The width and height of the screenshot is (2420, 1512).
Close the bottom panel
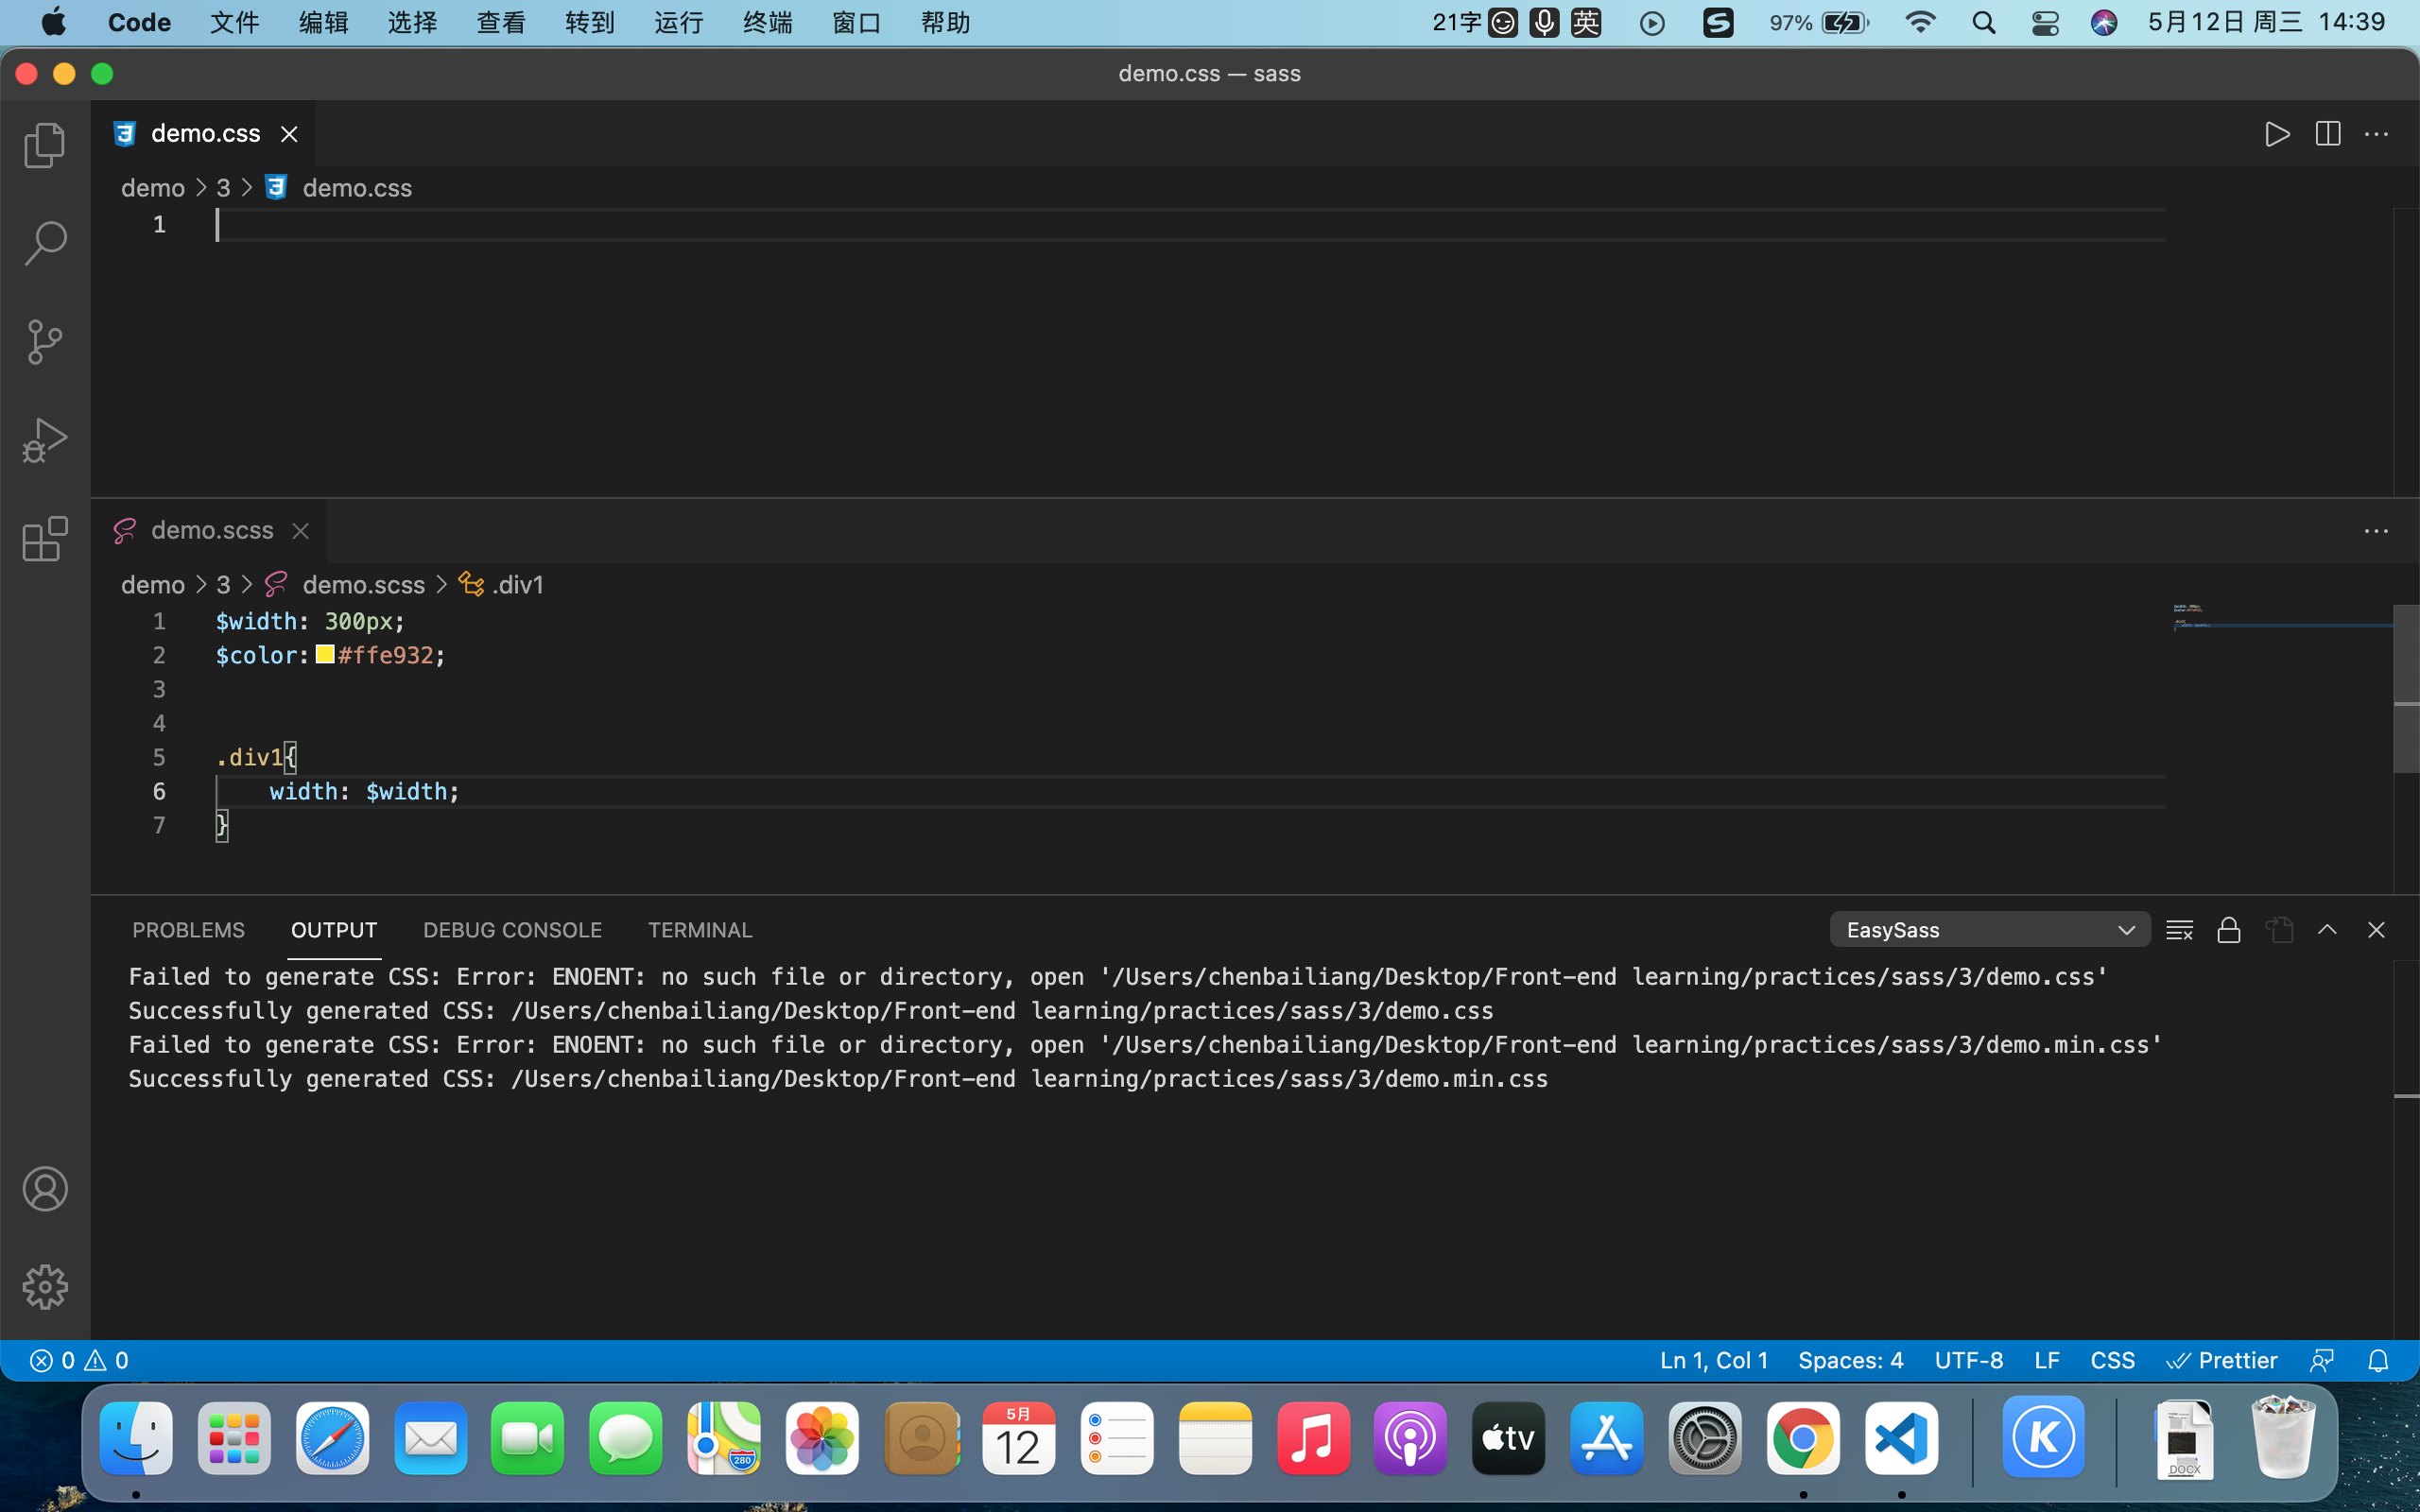(x=2376, y=930)
